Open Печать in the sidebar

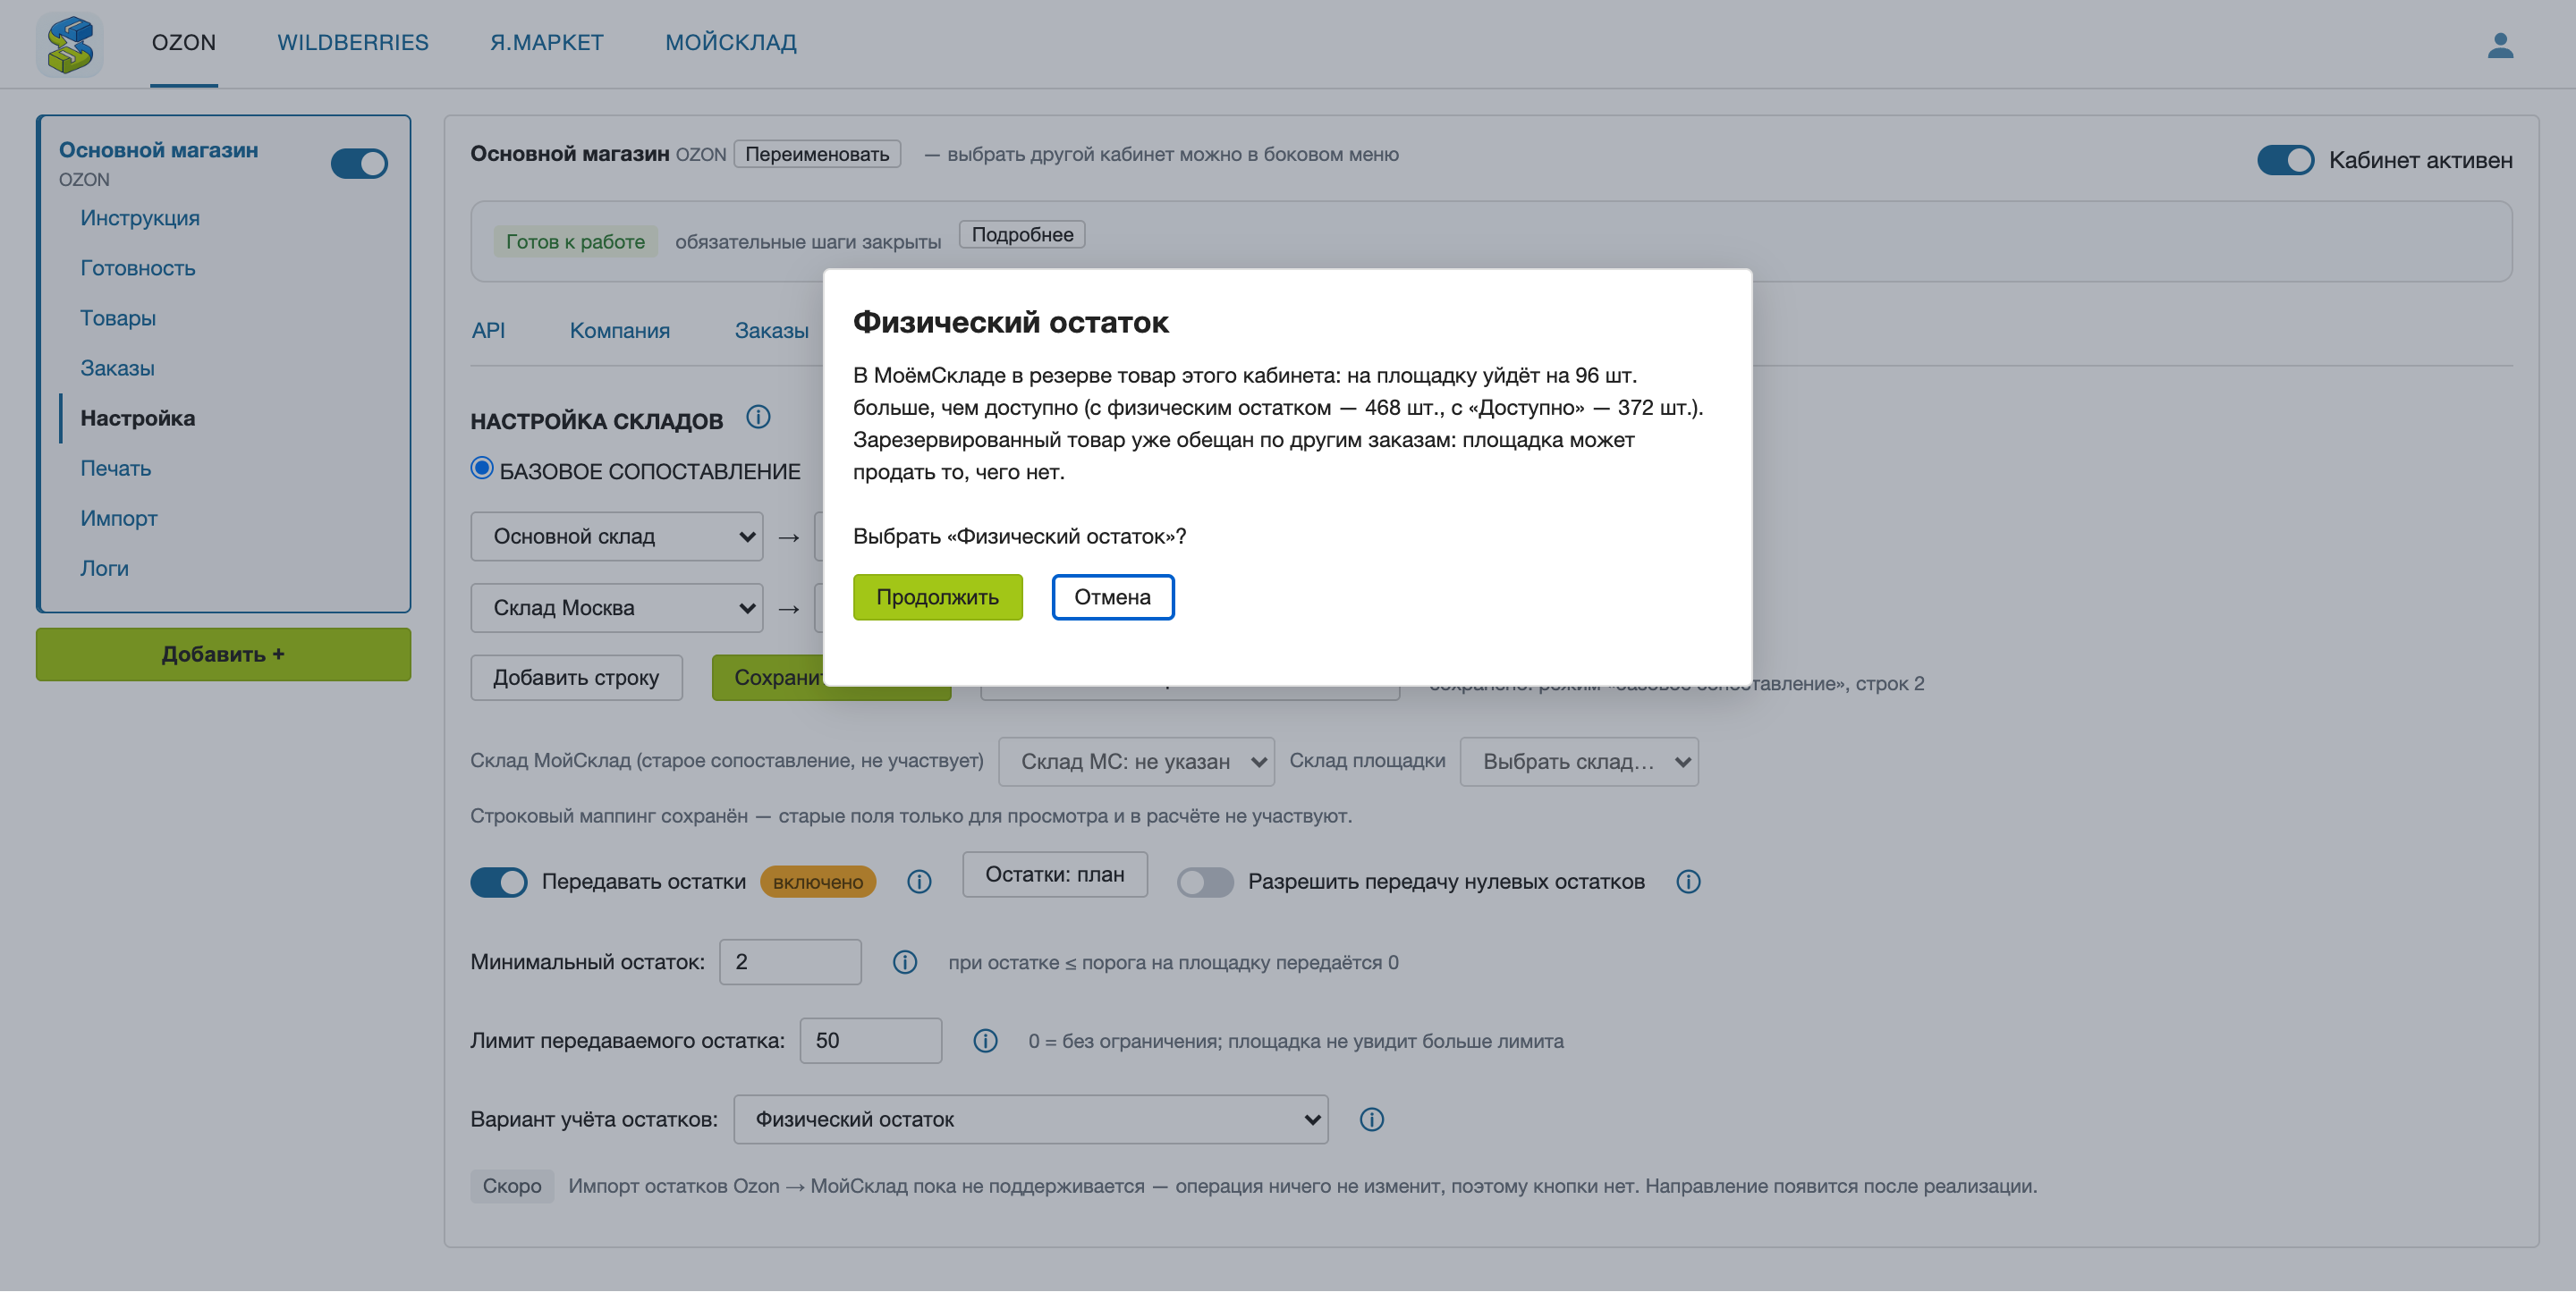116,468
